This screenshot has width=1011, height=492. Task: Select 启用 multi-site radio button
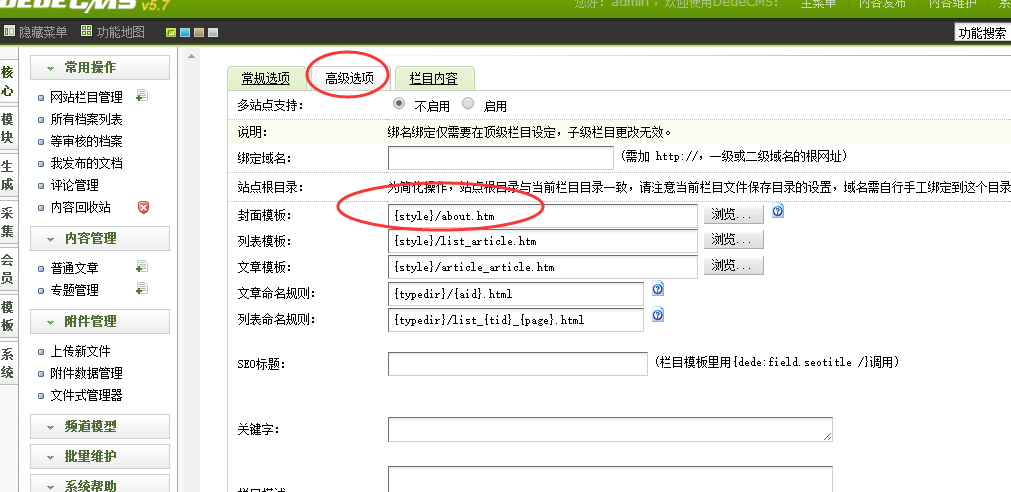tap(468, 103)
